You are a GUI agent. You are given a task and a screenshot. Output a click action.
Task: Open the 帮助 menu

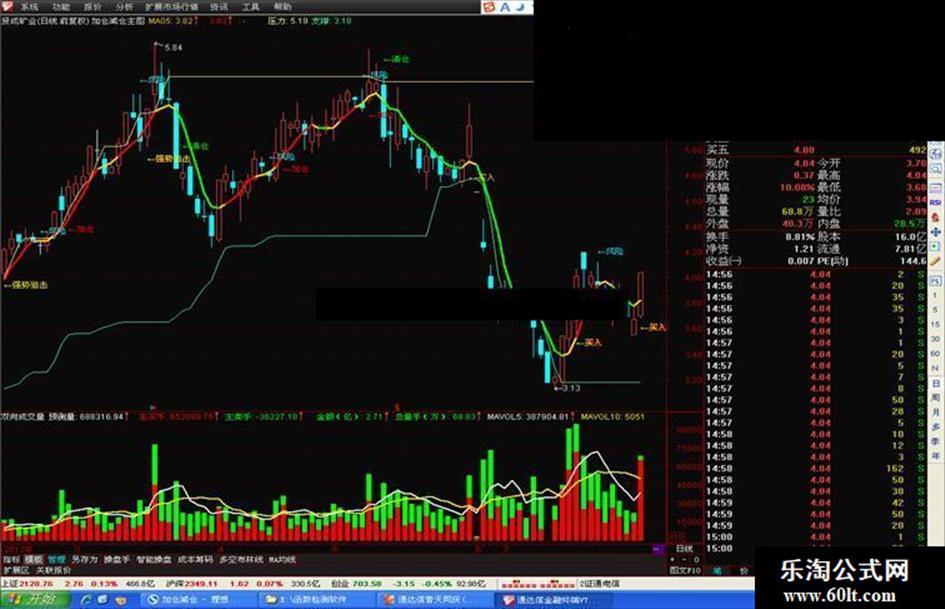(x=282, y=7)
